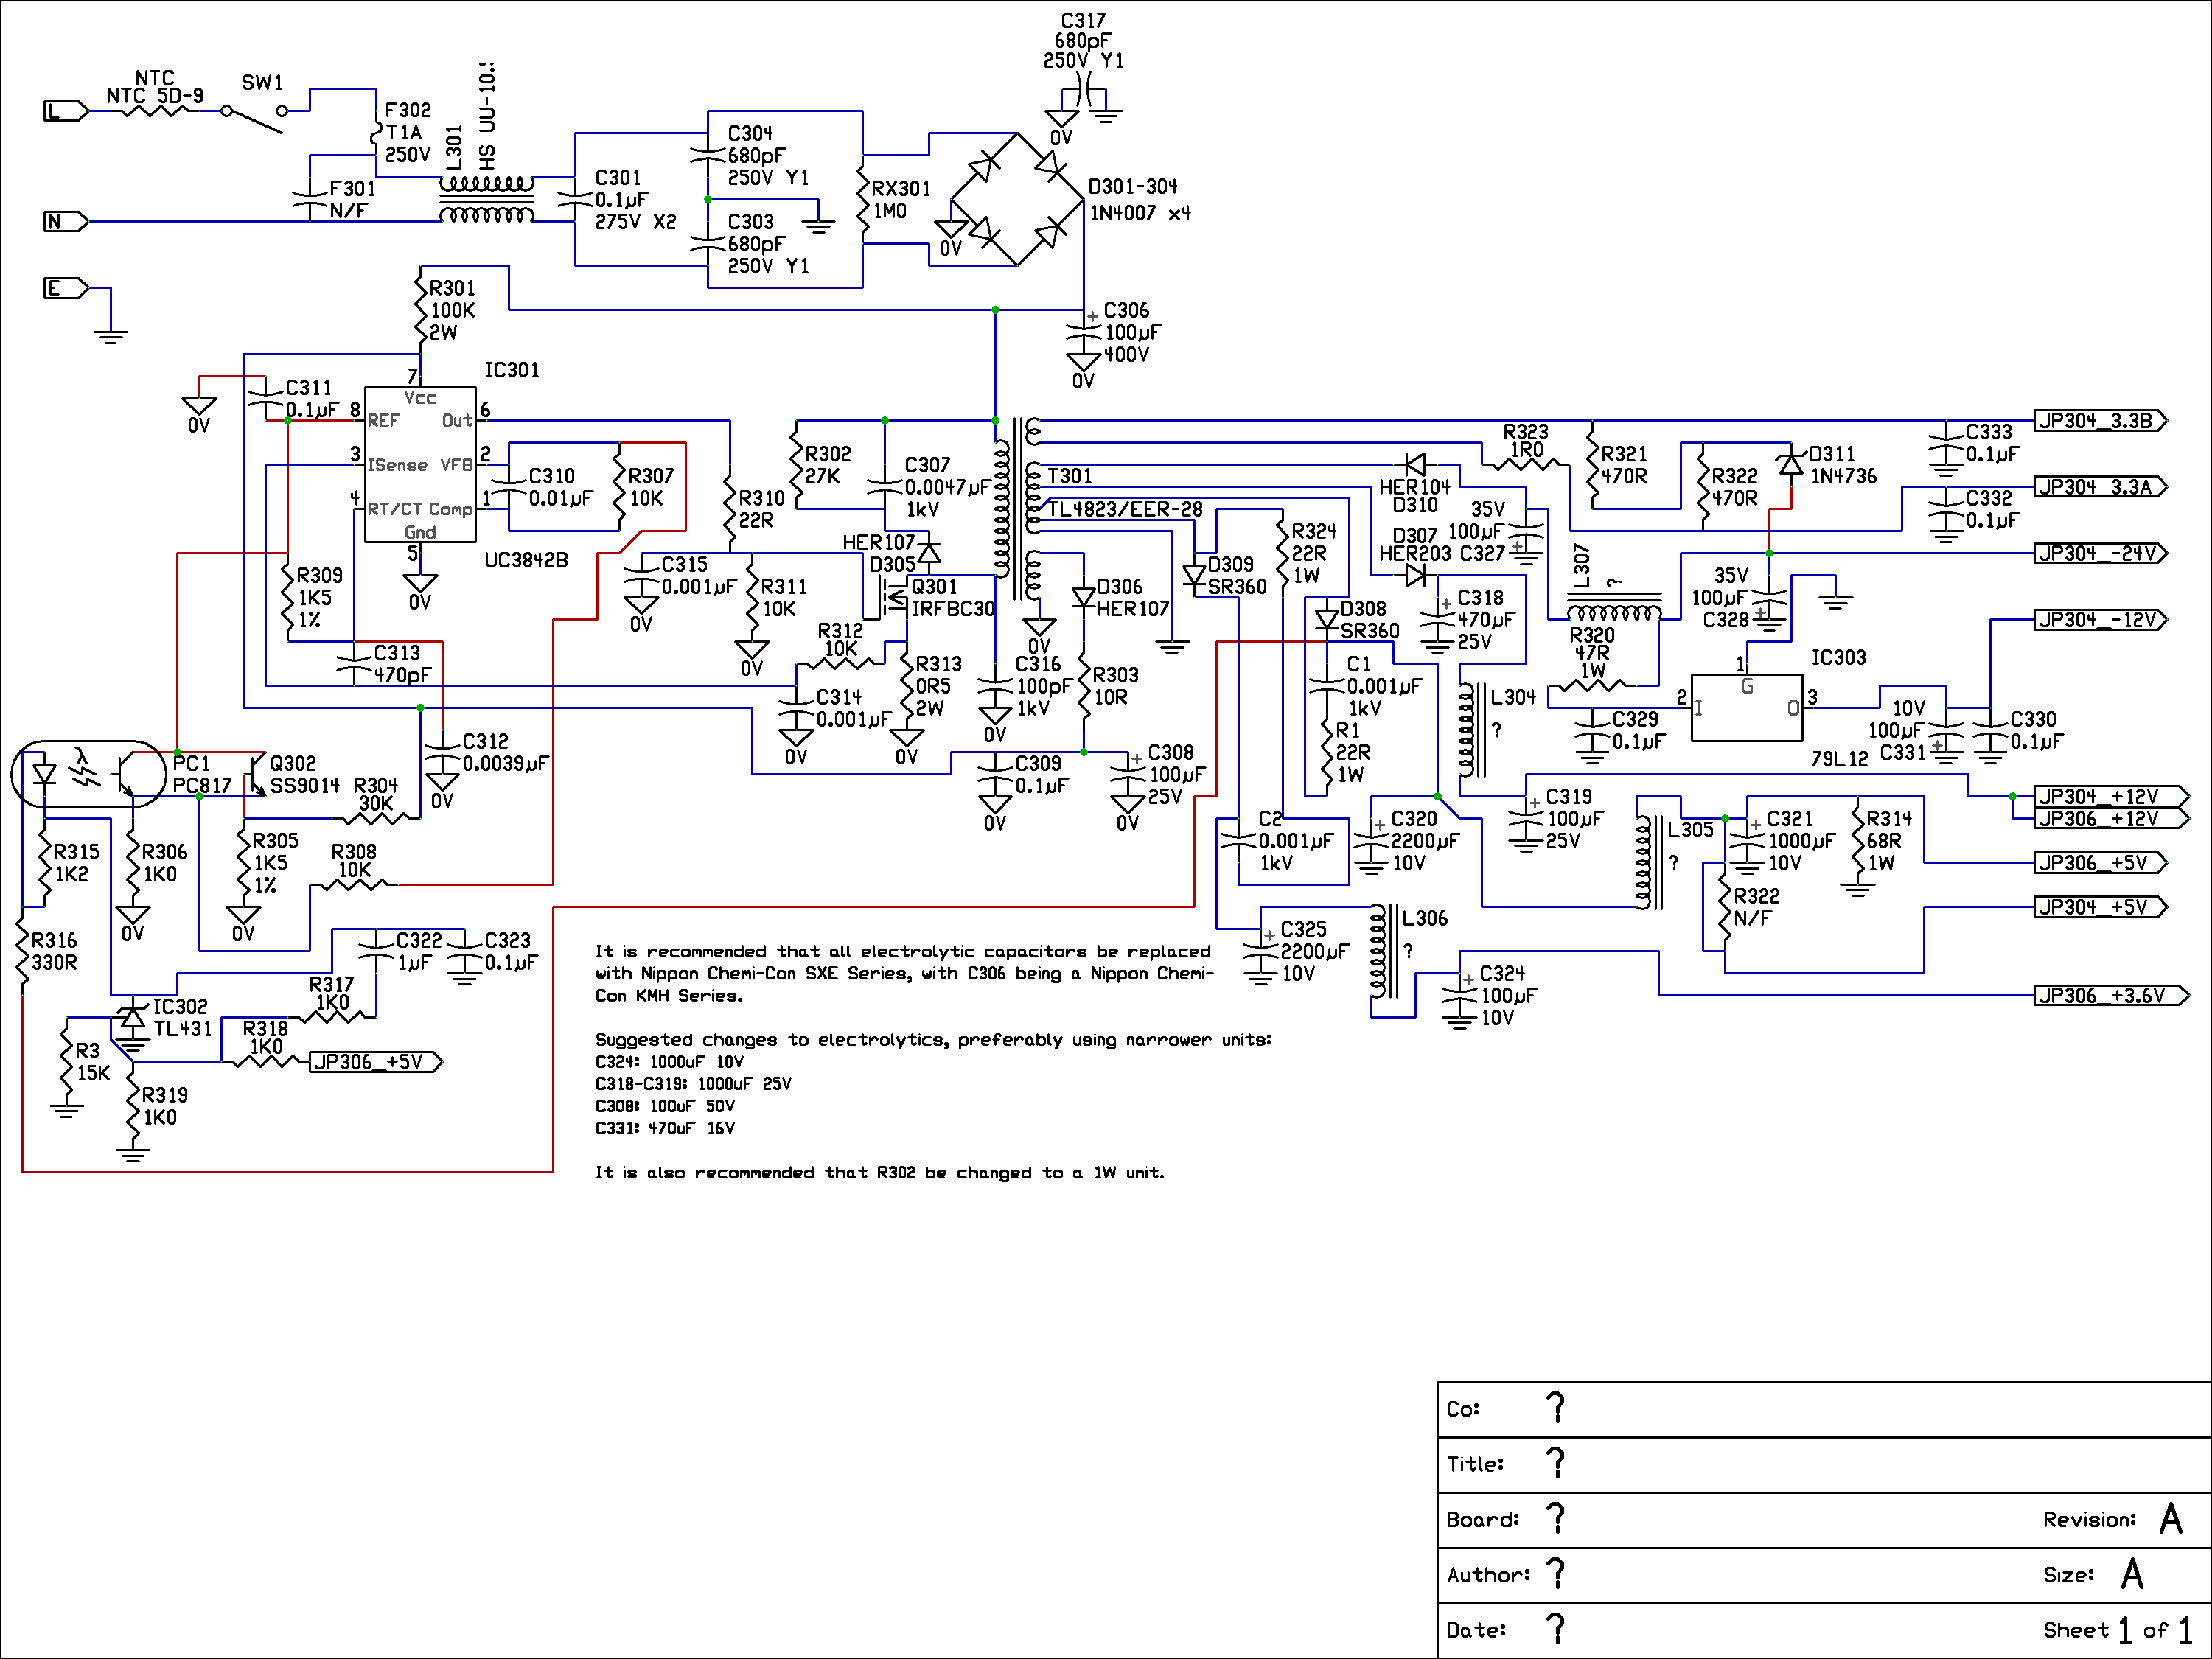Viewport: 2212px width, 1659px height.
Task: Select the UC3842B part number text
Action: pos(526,561)
